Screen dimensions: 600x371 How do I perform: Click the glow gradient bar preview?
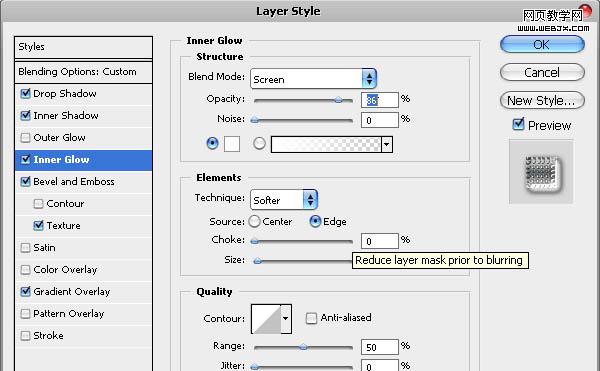point(326,145)
